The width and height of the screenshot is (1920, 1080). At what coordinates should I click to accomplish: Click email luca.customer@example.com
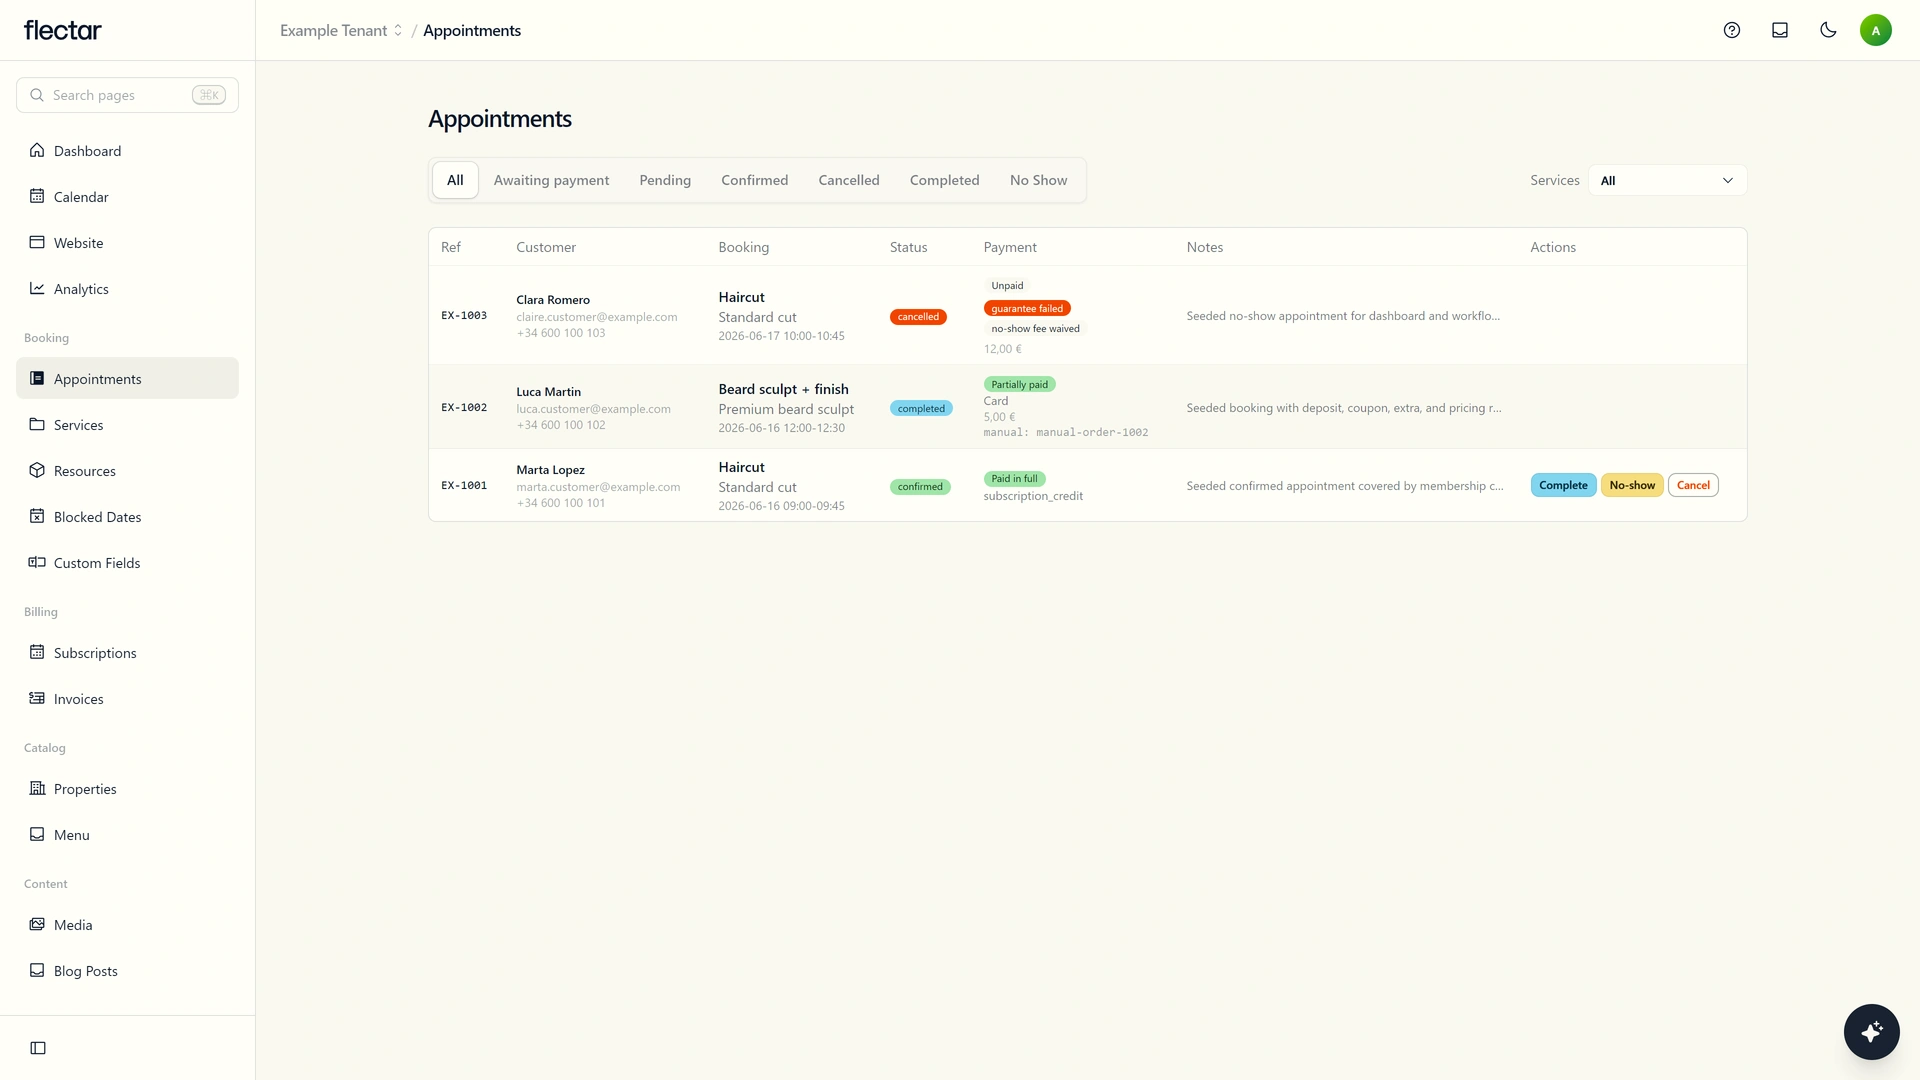click(x=593, y=409)
